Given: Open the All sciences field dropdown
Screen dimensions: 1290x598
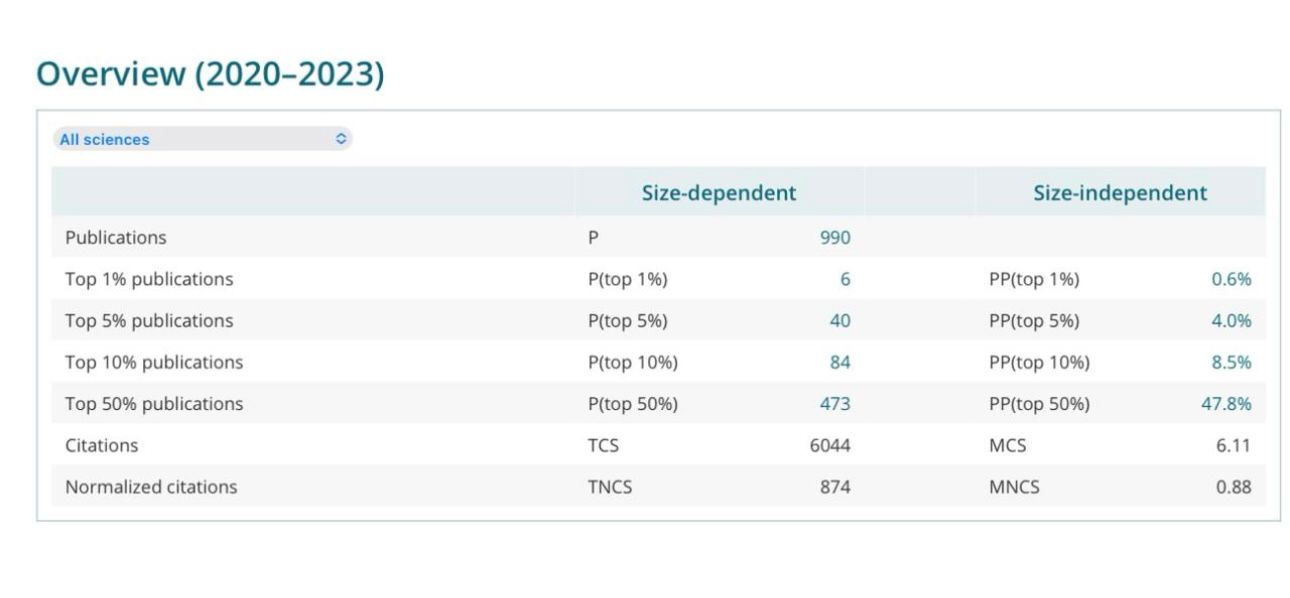Looking at the screenshot, I should tap(202, 139).
